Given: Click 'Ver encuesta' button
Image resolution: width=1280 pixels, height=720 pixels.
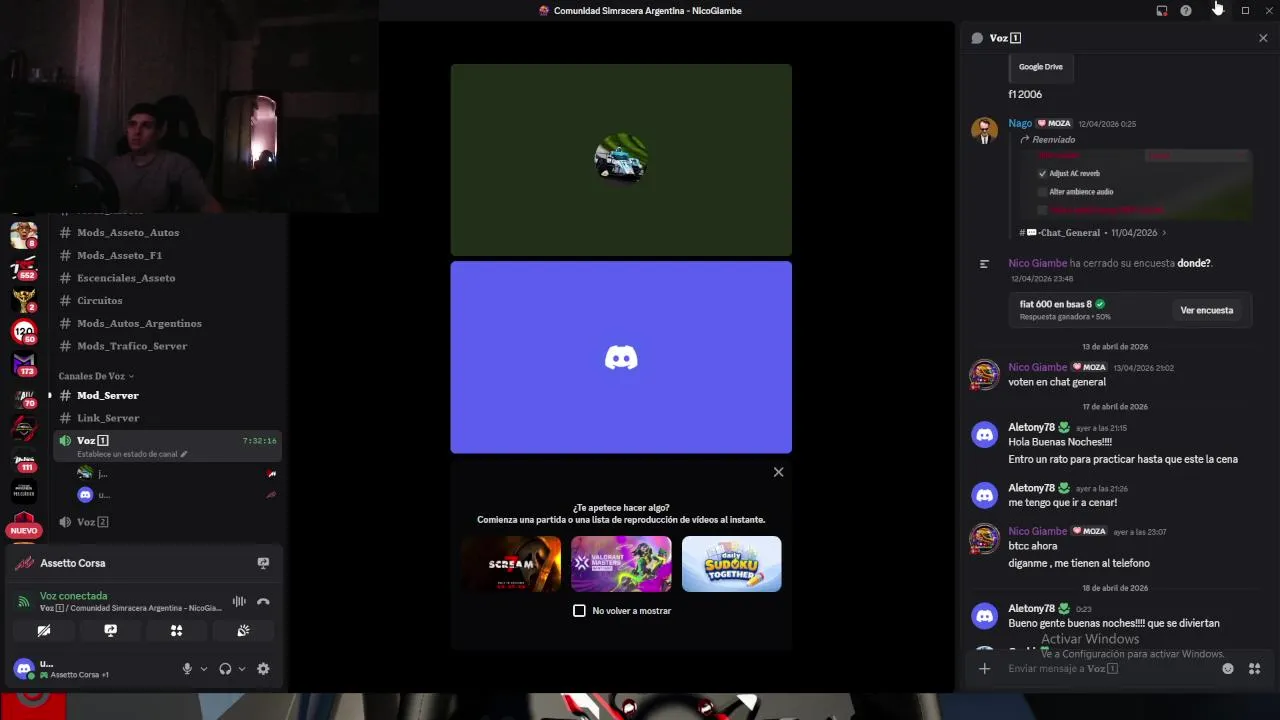Looking at the screenshot, I should coord(1206,310).
